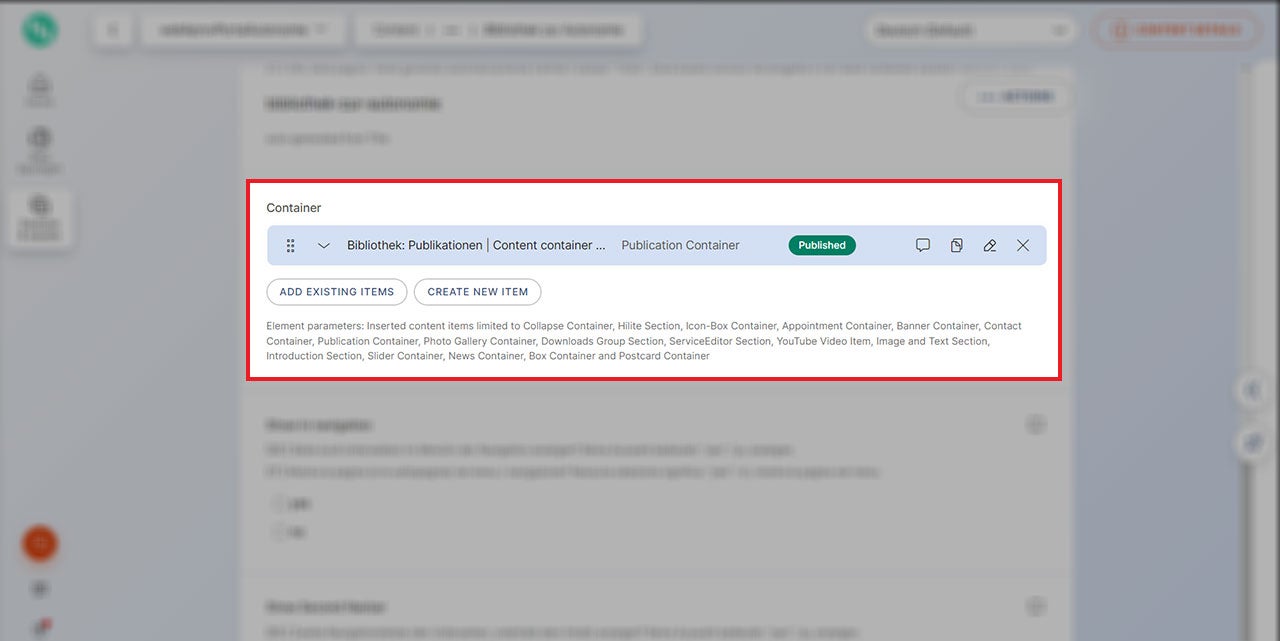Click the orange circular action button at bottom left
This screenshot has width=1280, height=641.
pyautogui.click(x=39, y=544)
